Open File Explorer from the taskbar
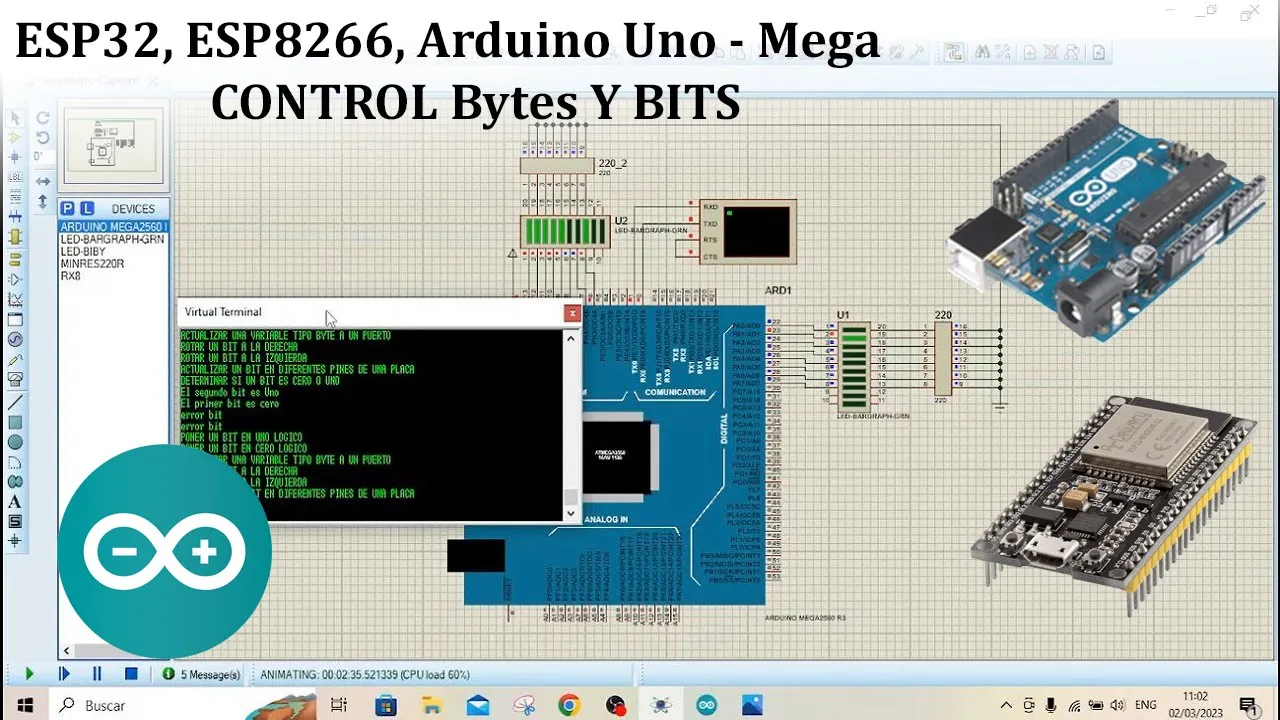 coord(432,705)
